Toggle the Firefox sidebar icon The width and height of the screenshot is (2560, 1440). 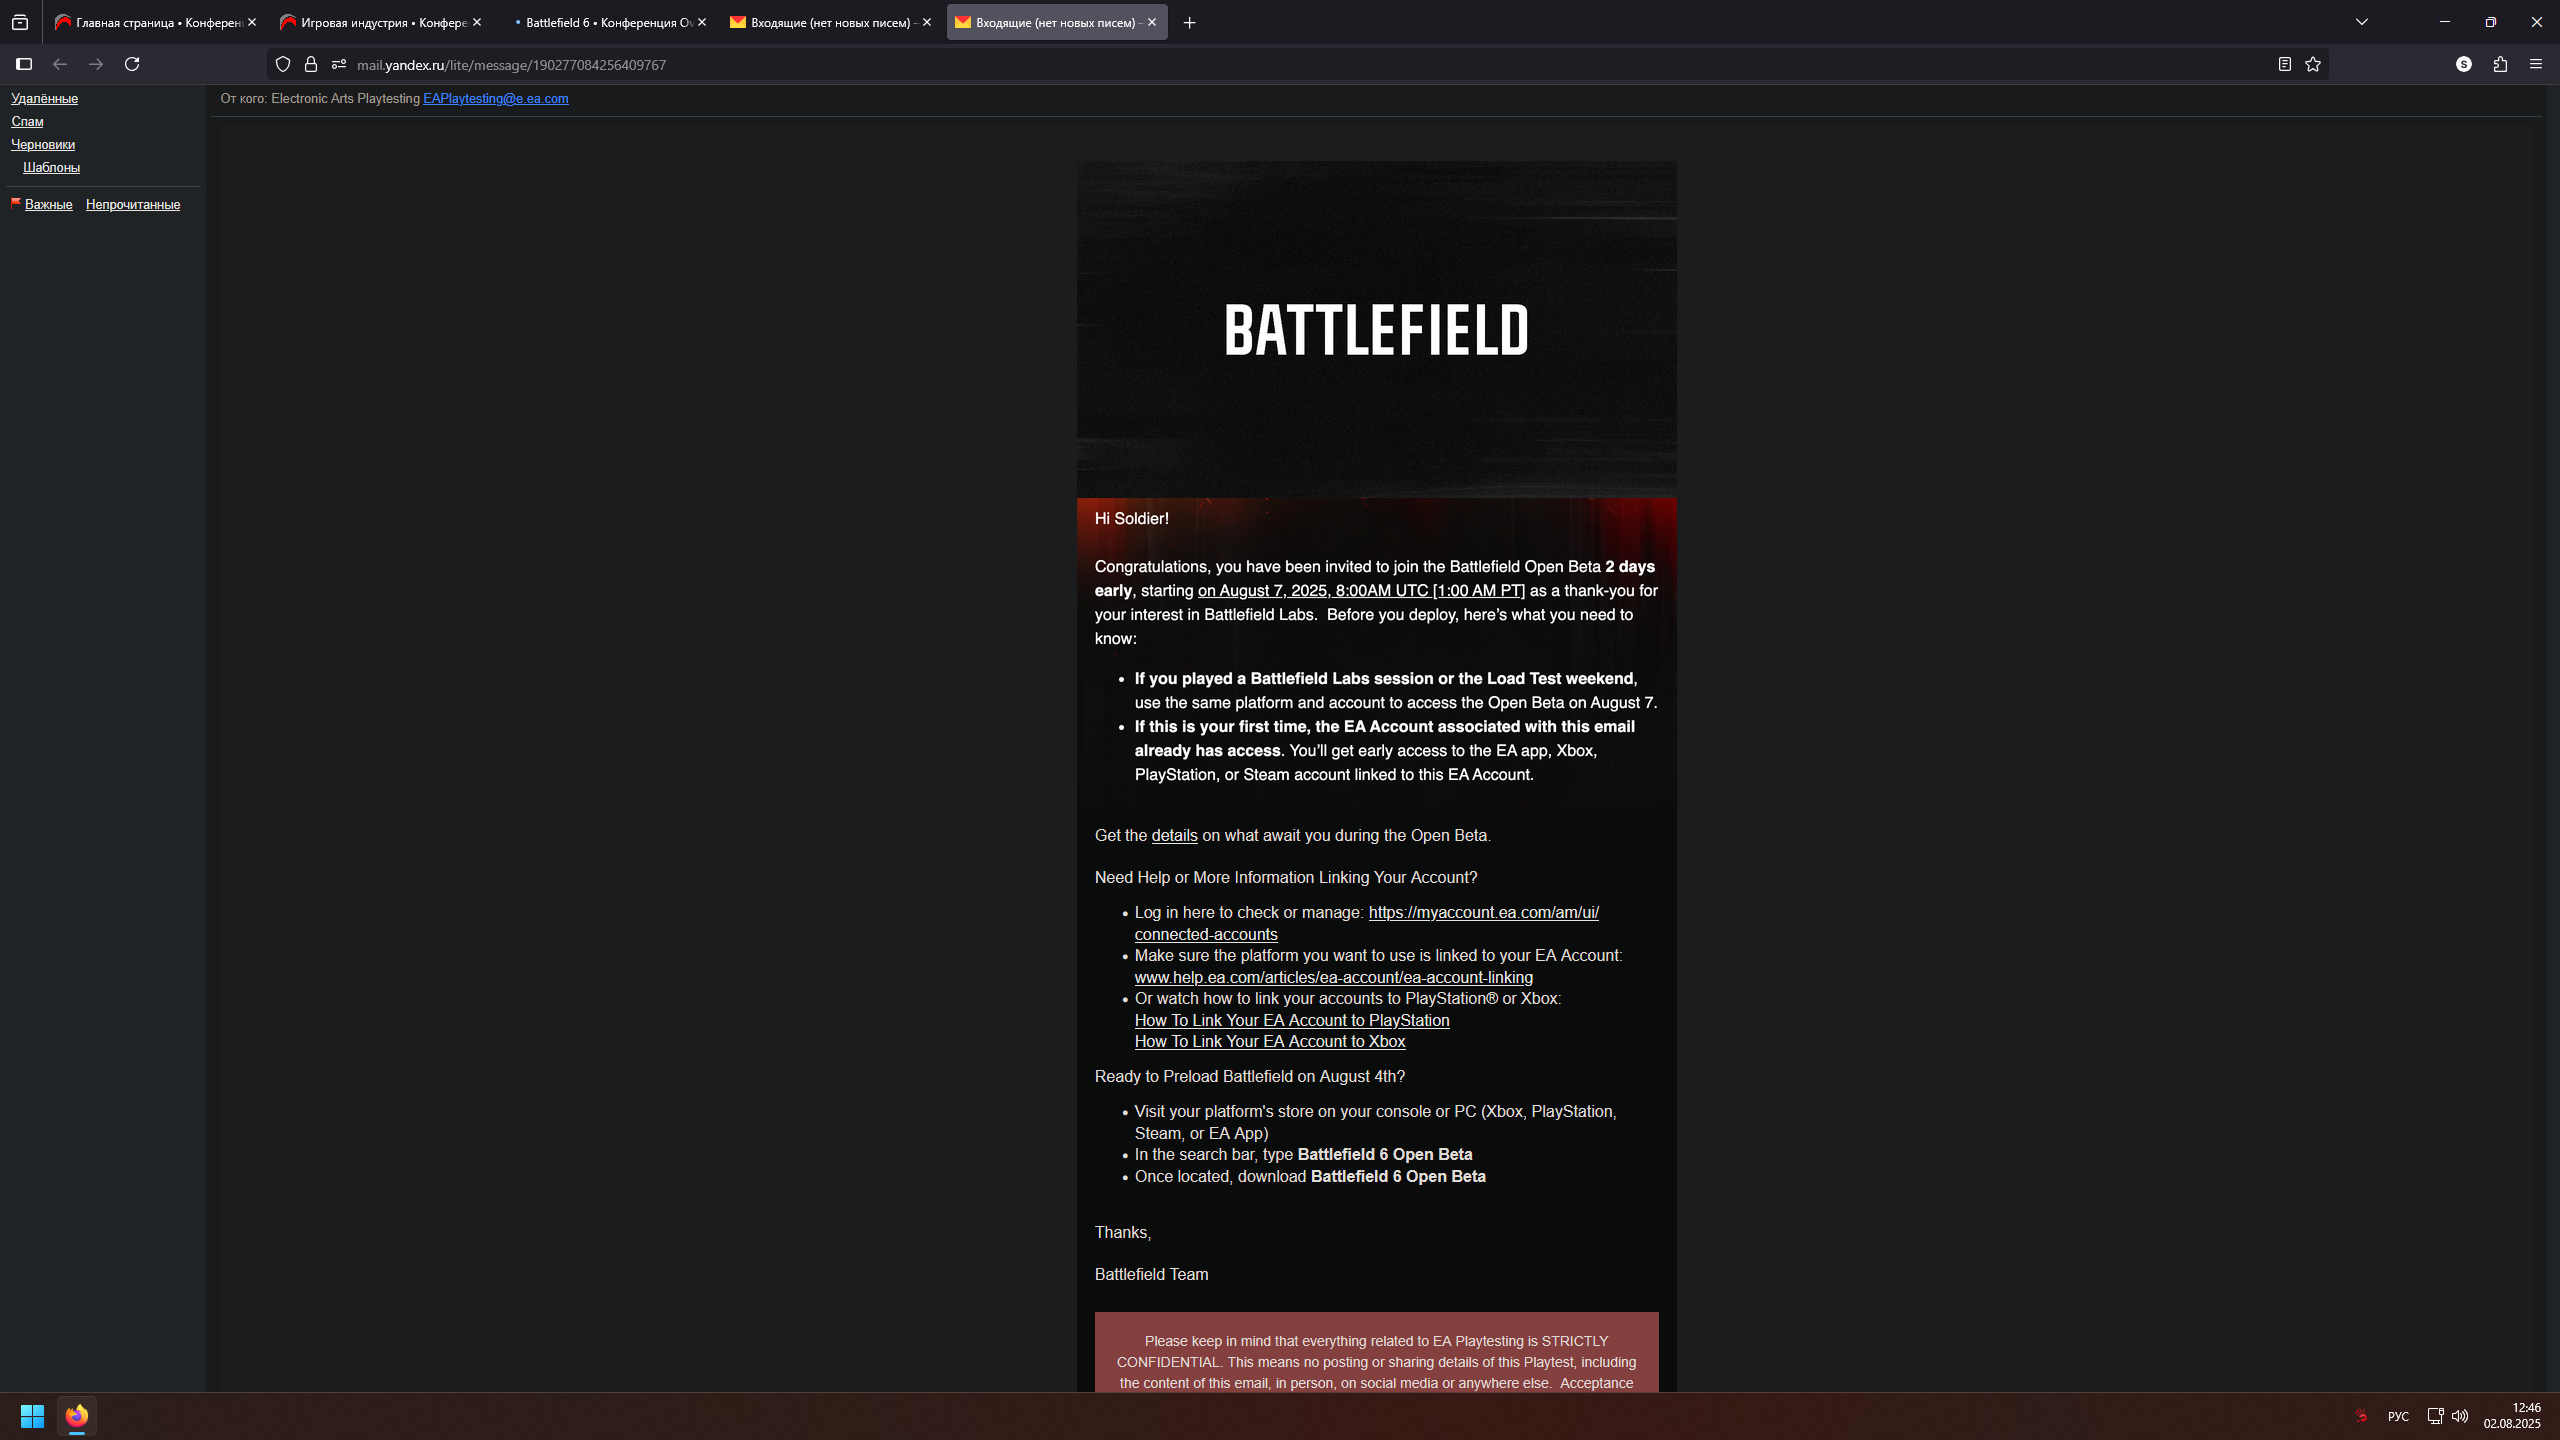24,64
